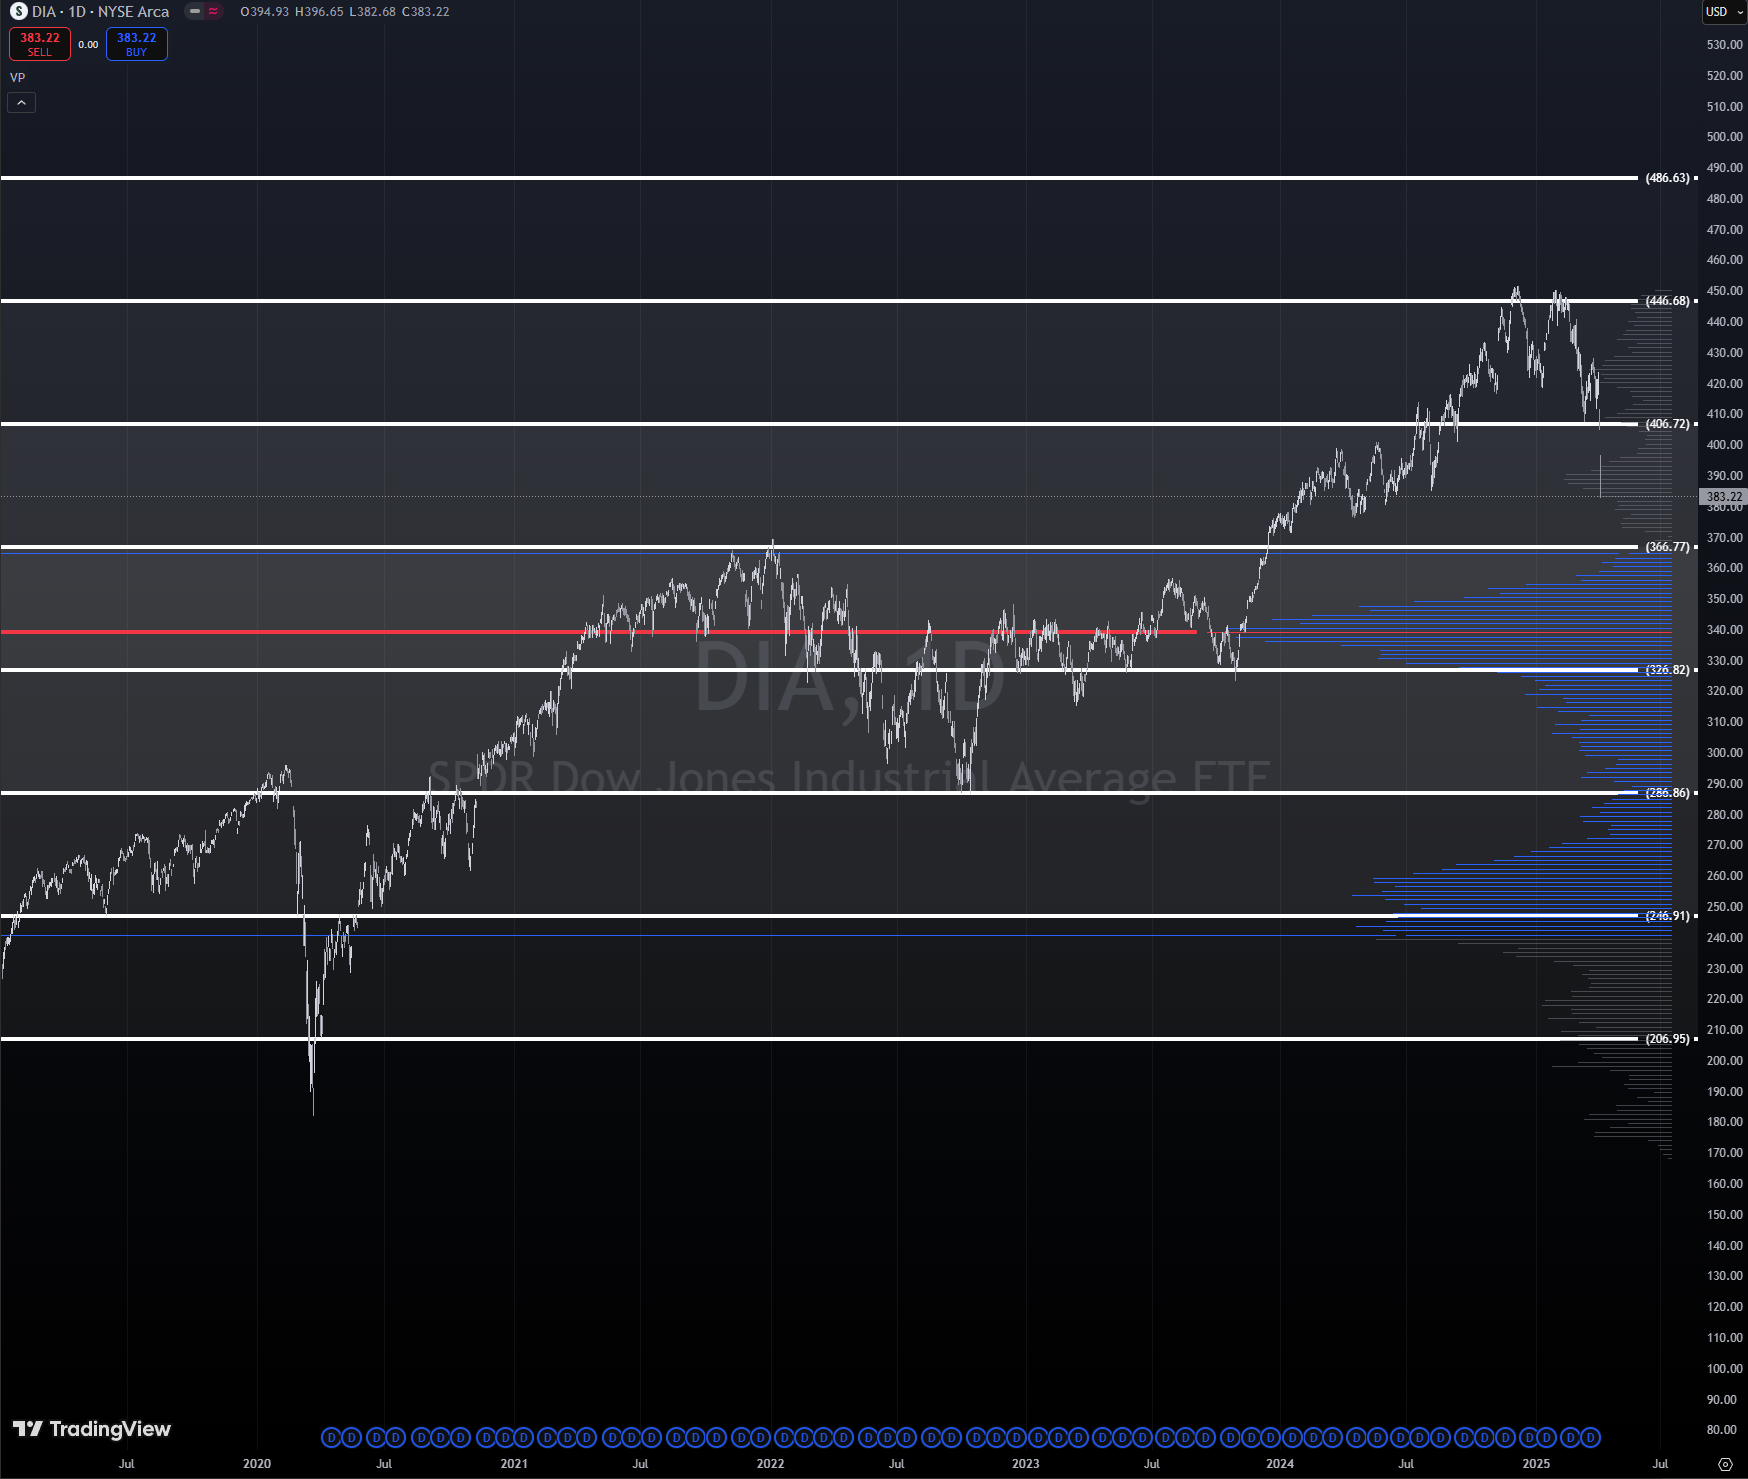Click the pink approximate-data icon in the header
Image resolution: width=1748 pixels, height=1479 pixels.
click(x=213, y=12)
